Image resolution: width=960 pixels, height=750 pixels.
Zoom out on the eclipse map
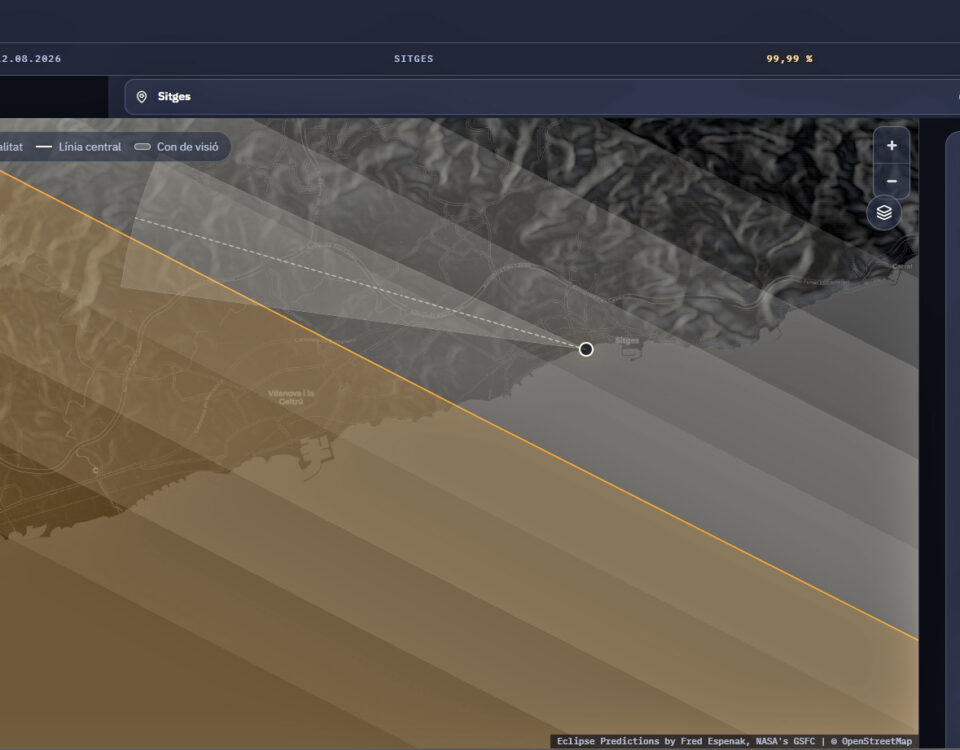pos(891,181)
